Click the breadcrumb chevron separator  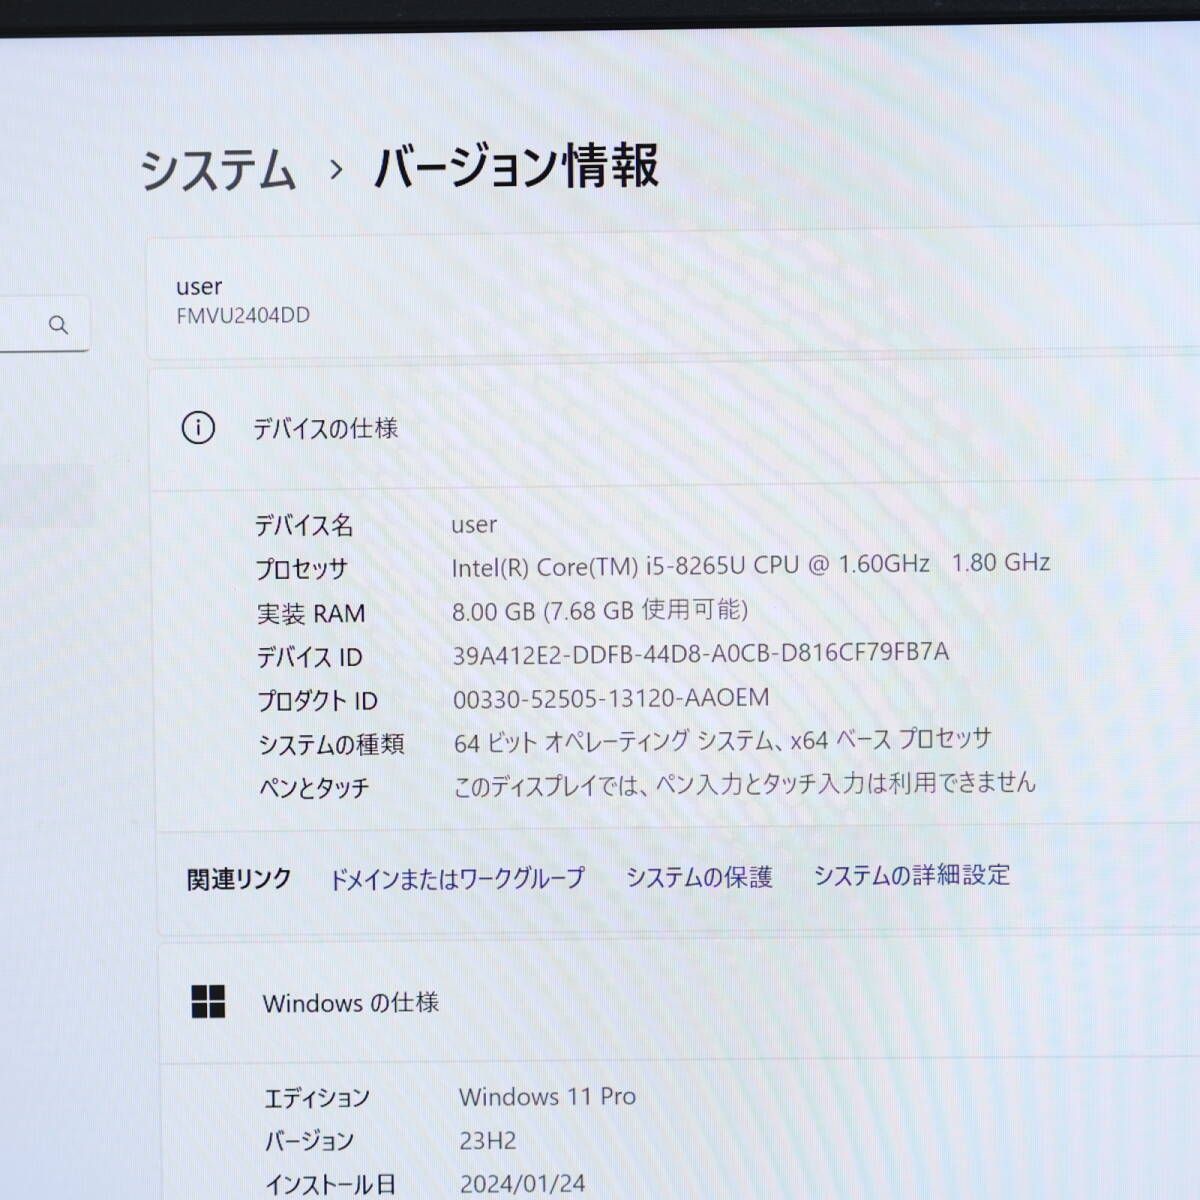pos(336,170)
